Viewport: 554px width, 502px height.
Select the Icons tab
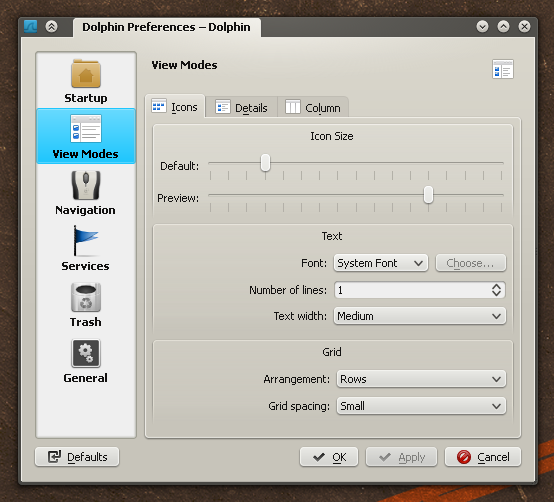pyautogui.click(x=175, y=106)
